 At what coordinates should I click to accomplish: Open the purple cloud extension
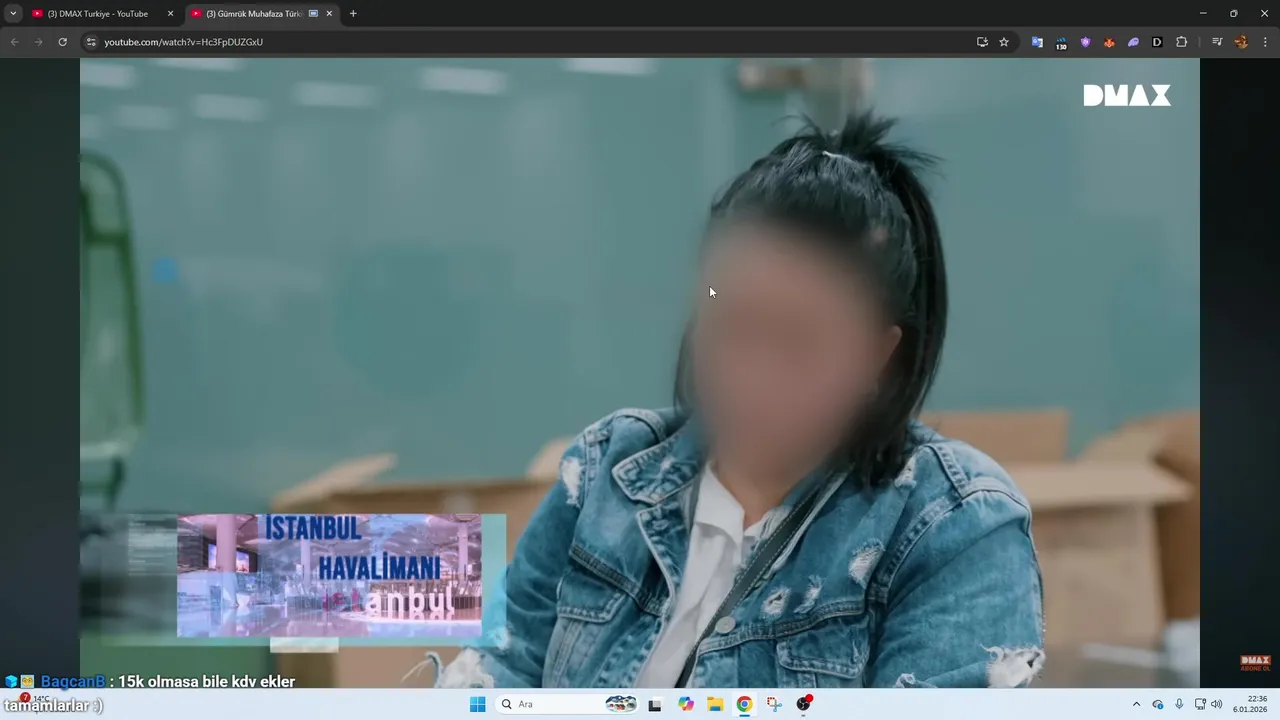(1133, 42)
